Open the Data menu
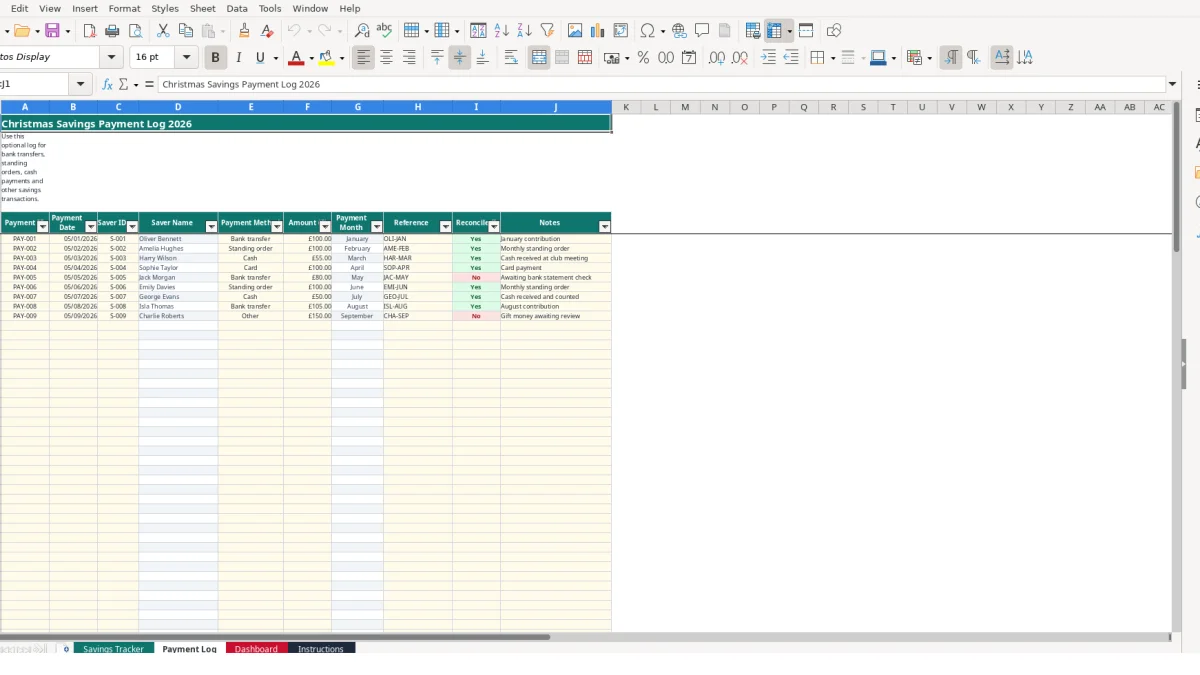This screenshot has width=1200, height=675. point(237,8)
